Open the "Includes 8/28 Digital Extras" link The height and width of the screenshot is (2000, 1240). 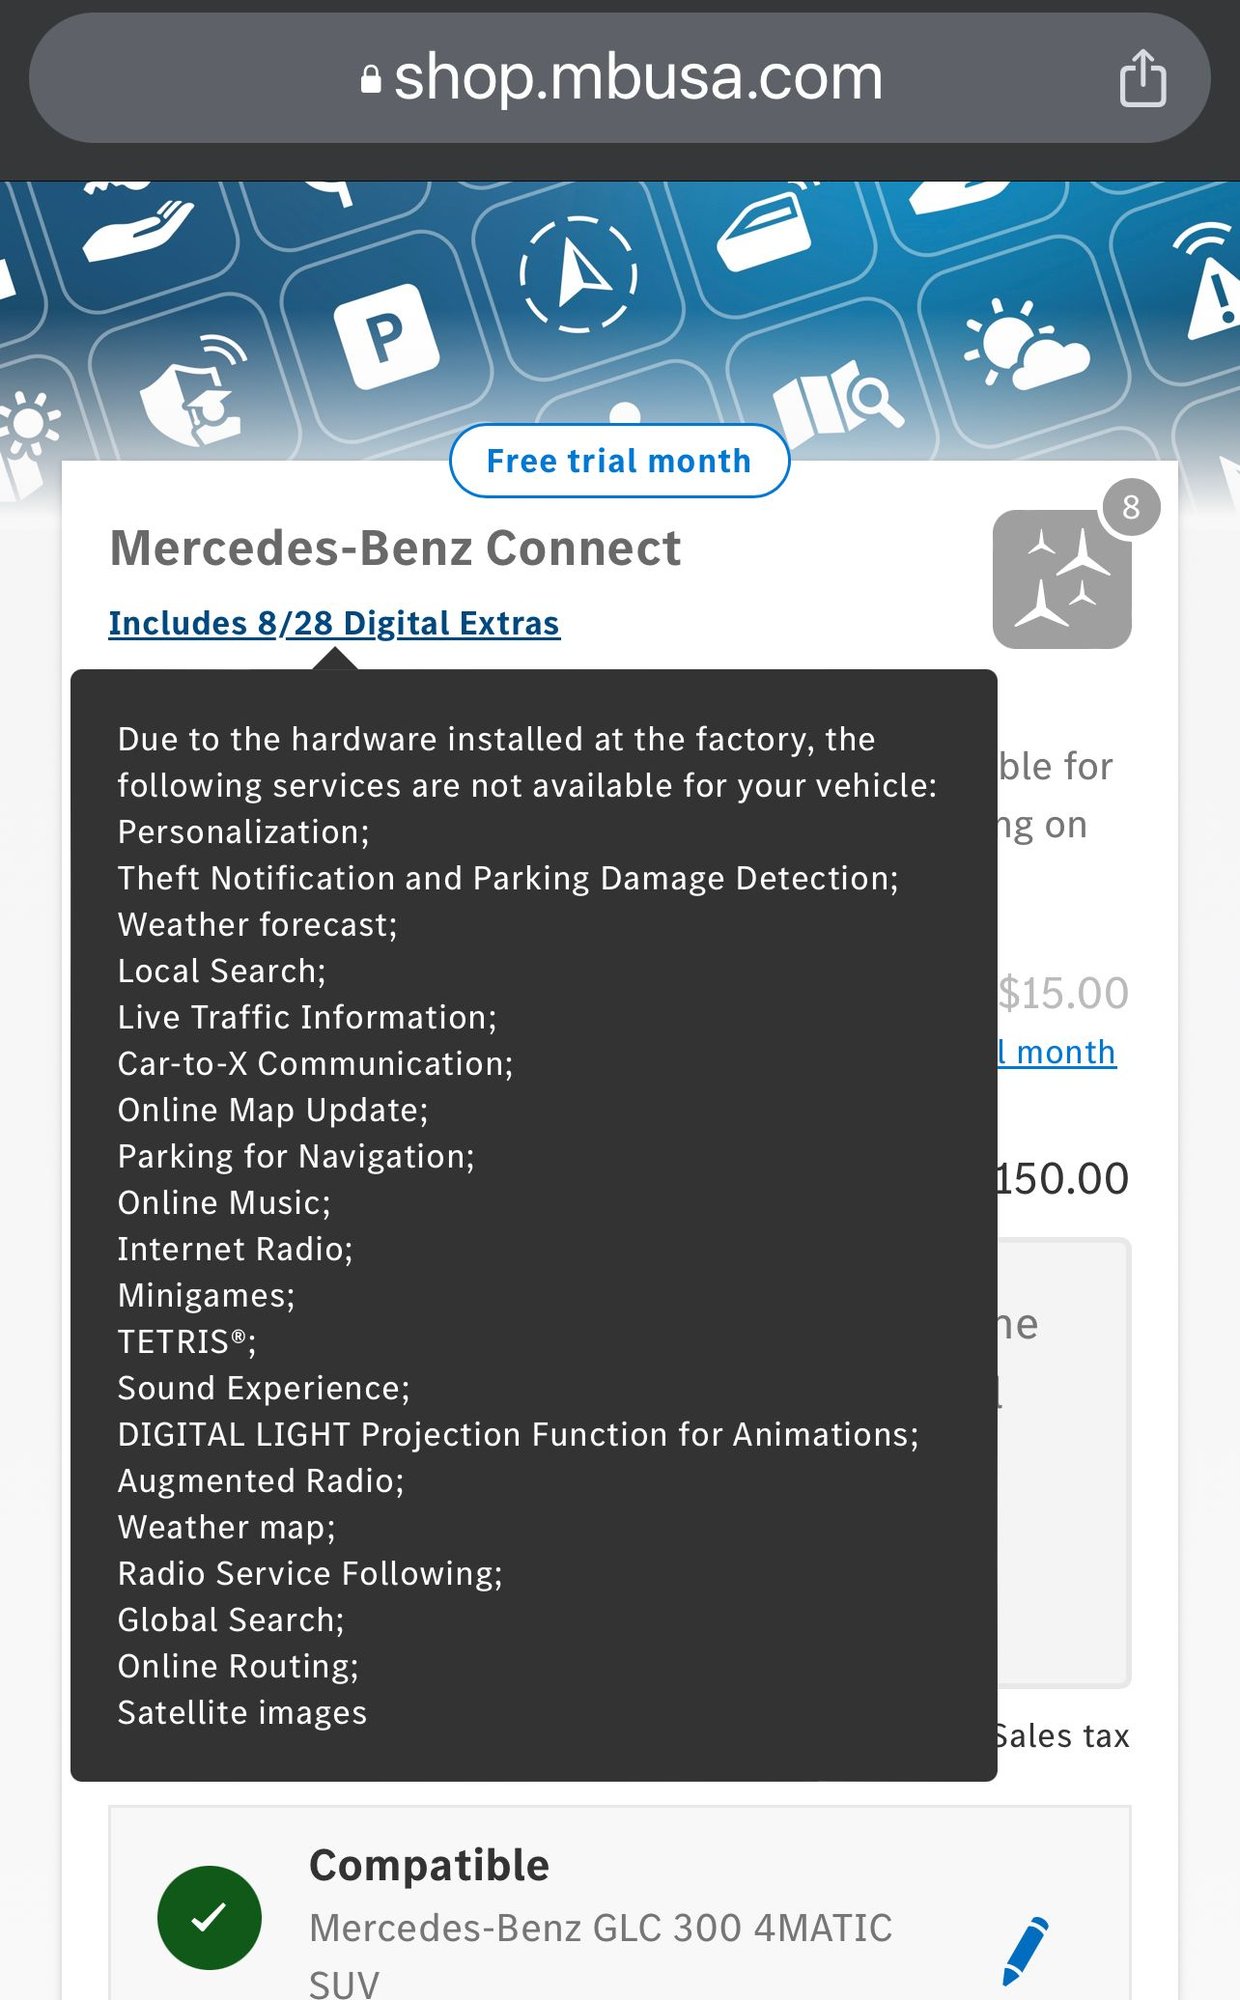coord(334,623)
